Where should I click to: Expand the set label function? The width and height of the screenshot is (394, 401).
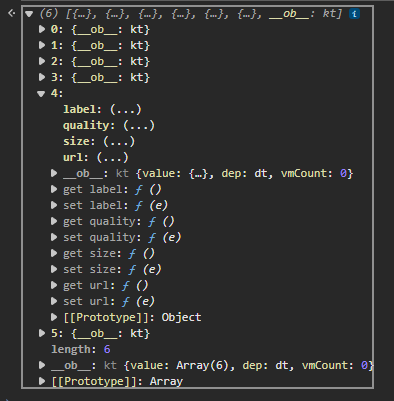click(54, 205)
